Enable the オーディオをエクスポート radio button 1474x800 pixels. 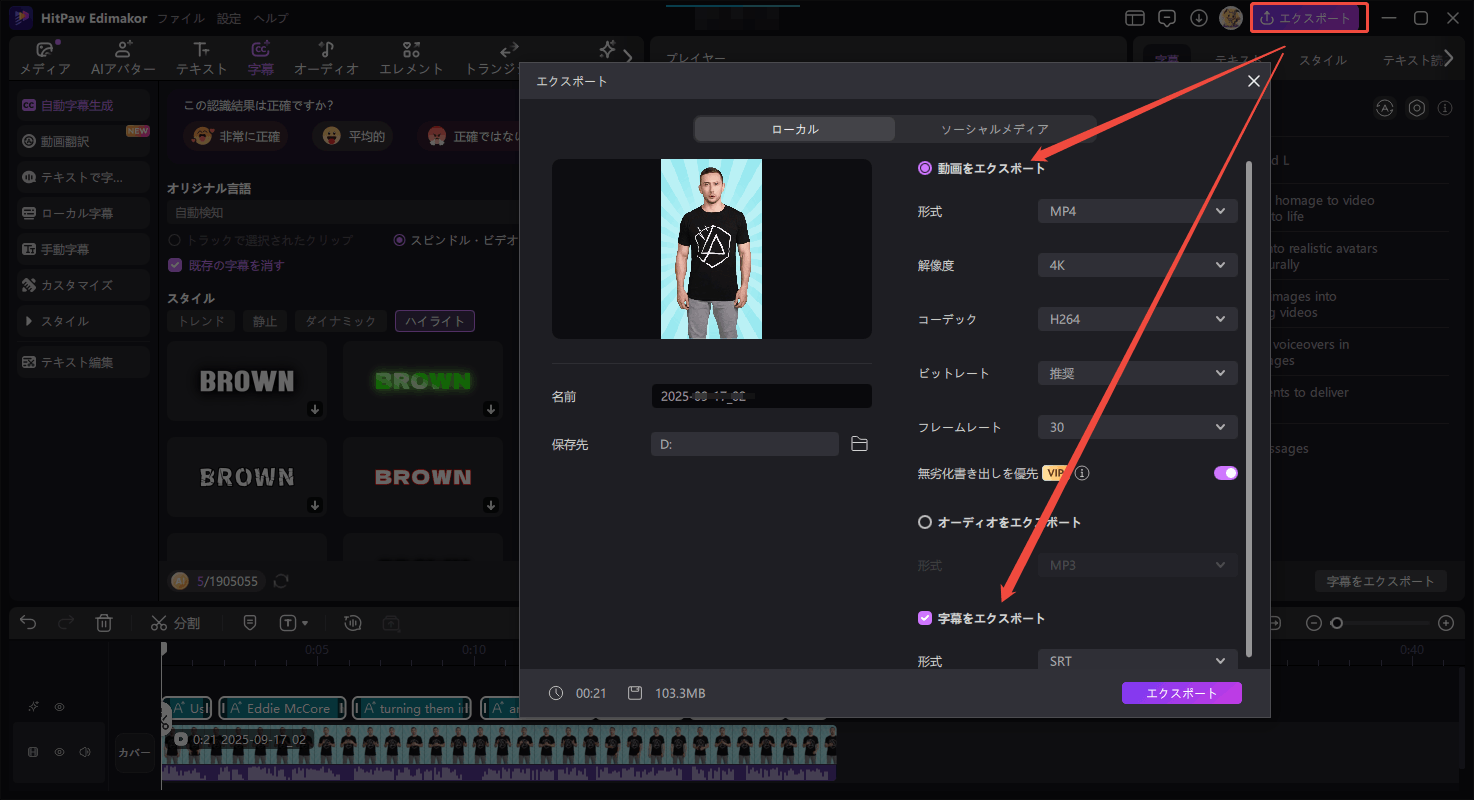924,521
